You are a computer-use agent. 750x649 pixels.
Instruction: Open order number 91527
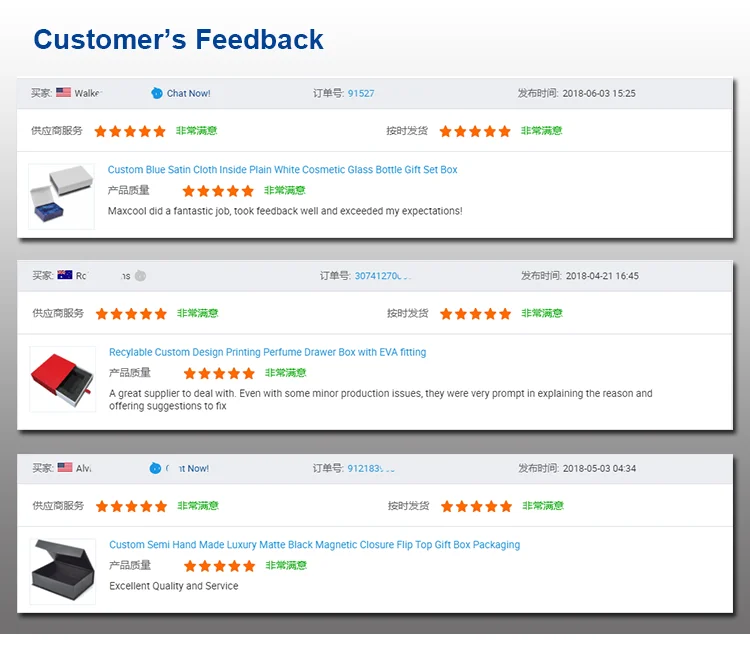tap(361, 93)
